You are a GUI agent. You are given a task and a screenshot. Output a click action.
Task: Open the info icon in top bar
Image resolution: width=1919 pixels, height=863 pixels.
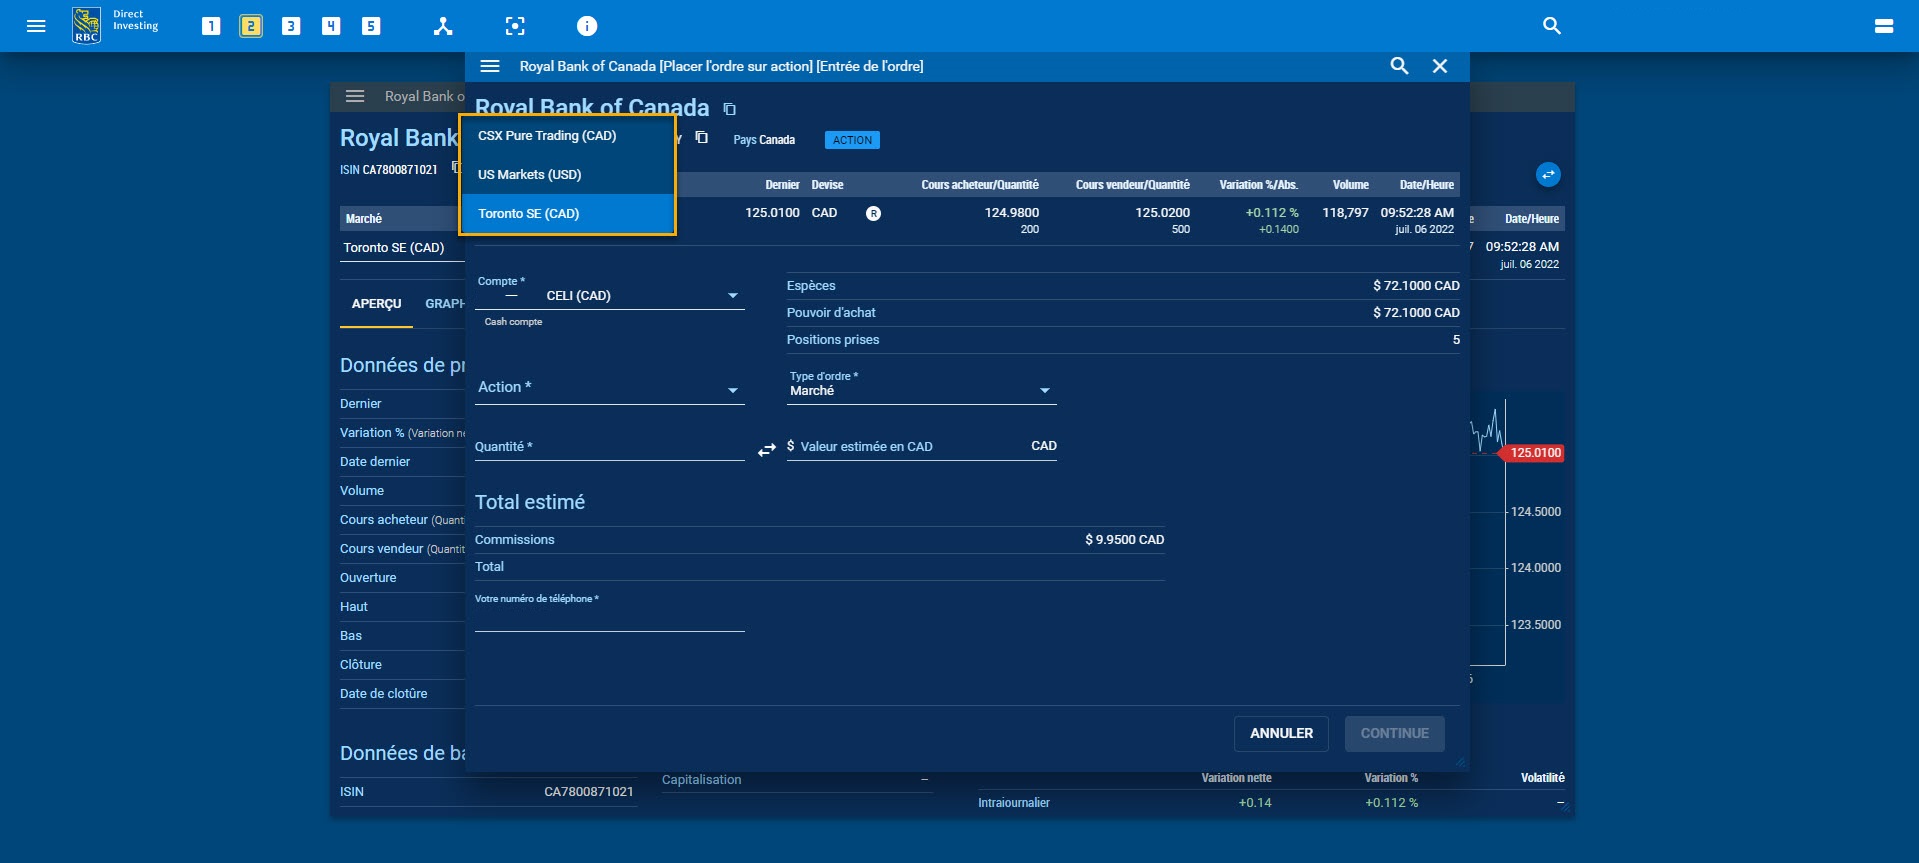[587, 26]
